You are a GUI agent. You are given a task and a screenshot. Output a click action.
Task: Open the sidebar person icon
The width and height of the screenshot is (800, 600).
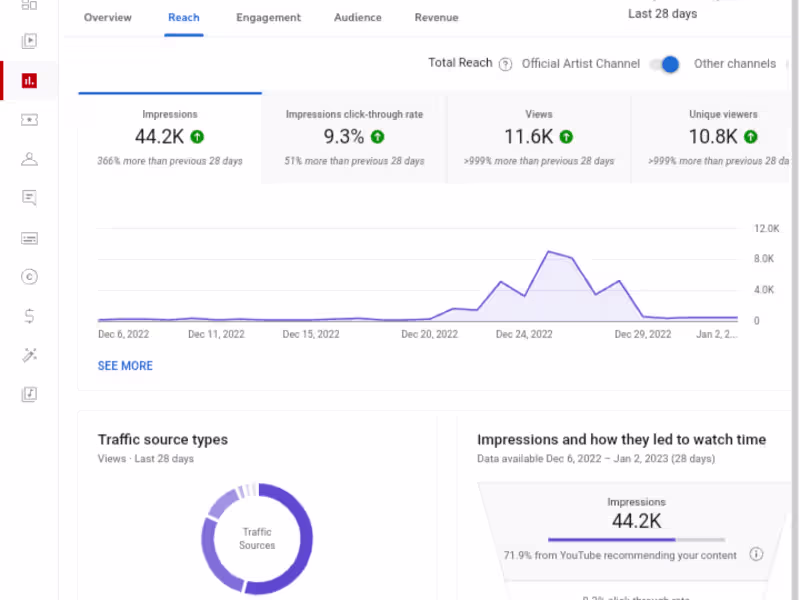click(29, 159)
